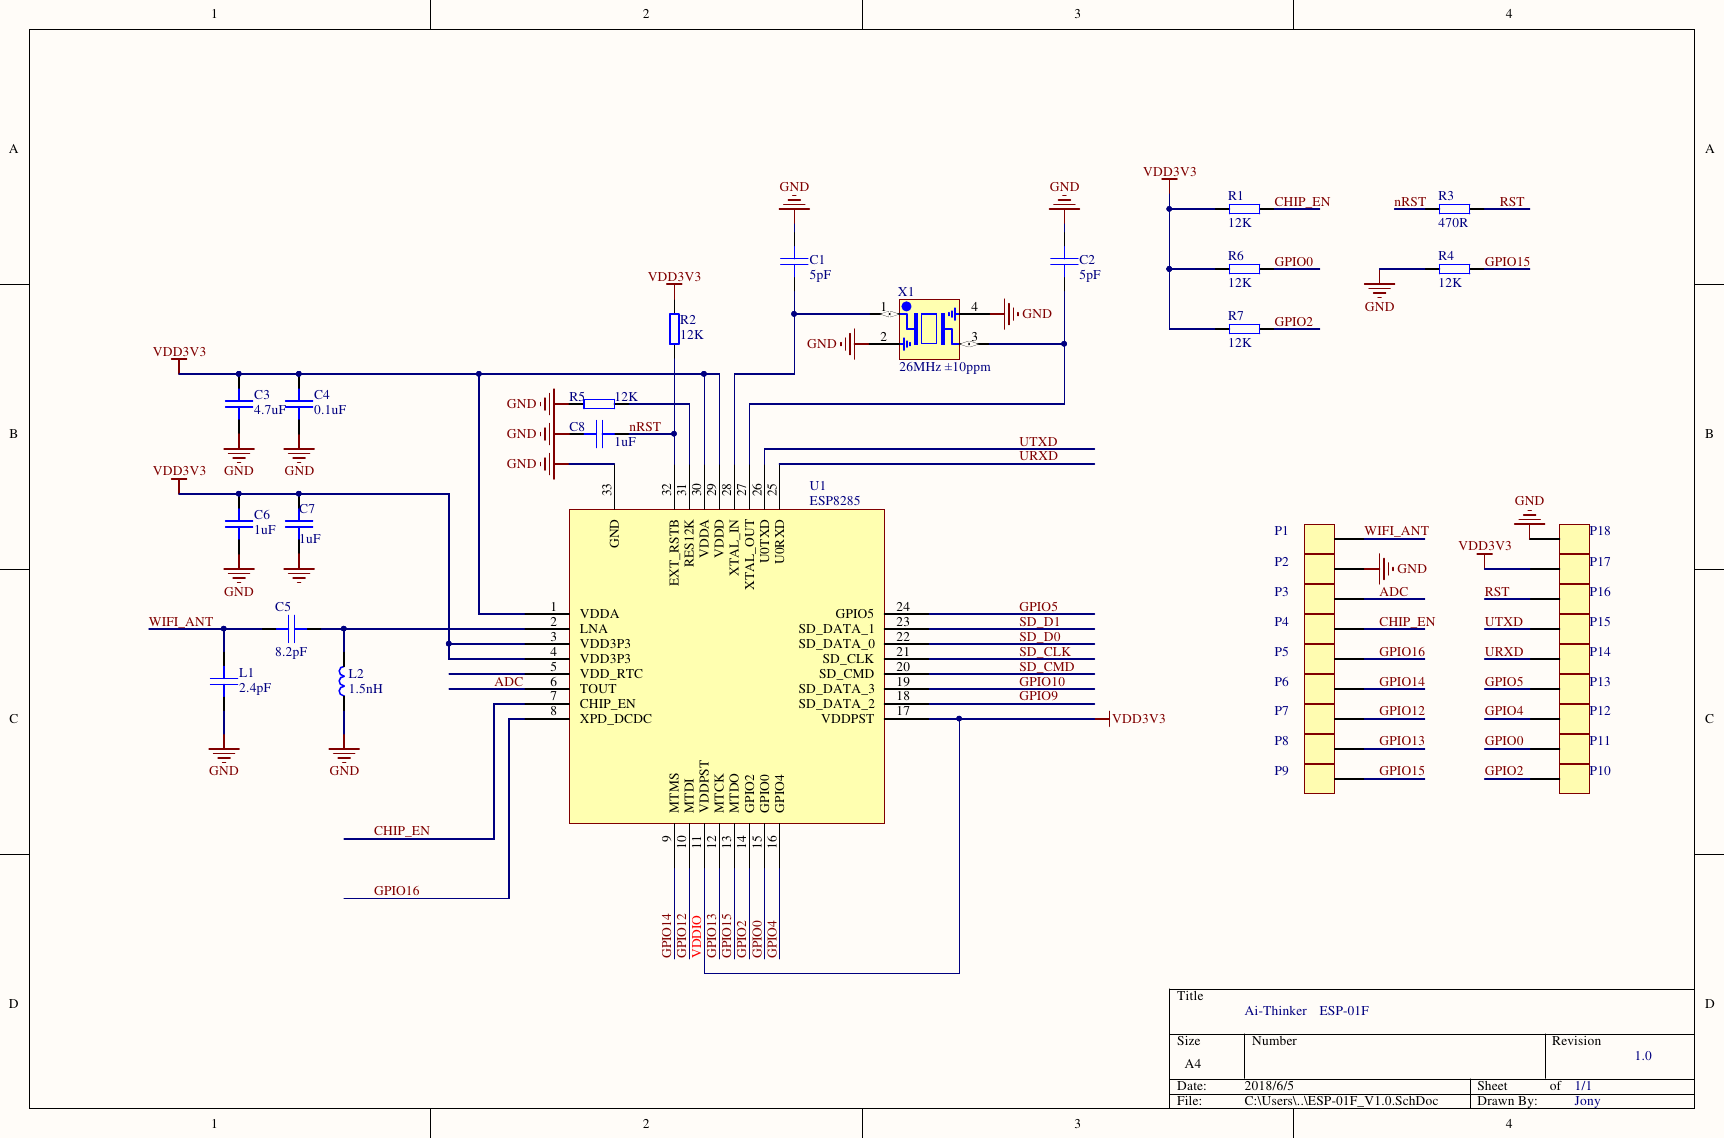This screenshot has height=1138, width=1724.
Task: Click the "TOUT" pin name
Action: click(x=598, y=689)
